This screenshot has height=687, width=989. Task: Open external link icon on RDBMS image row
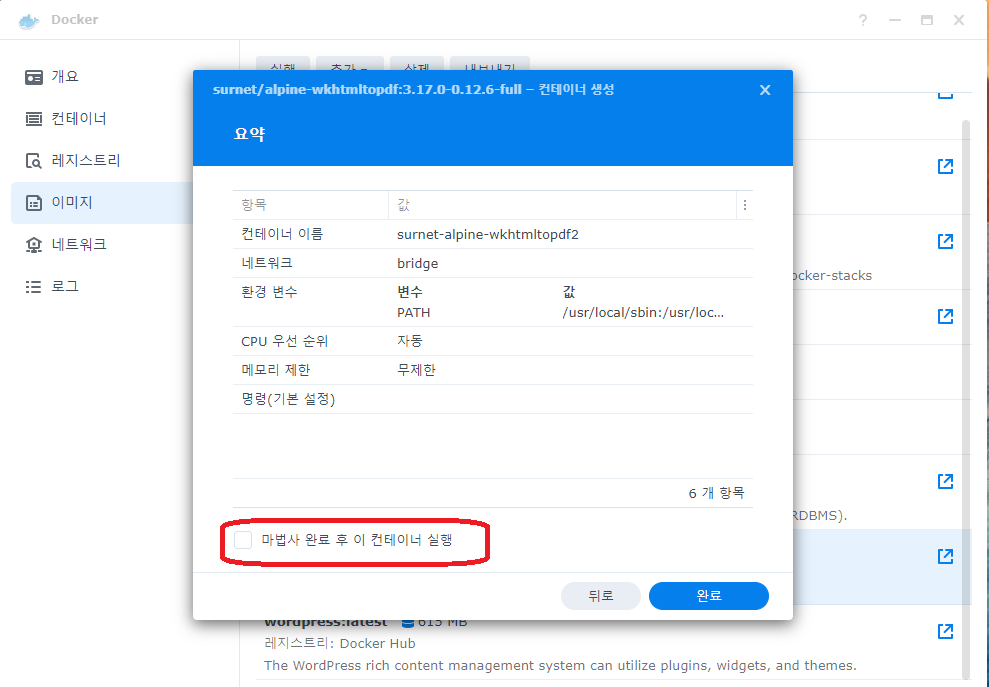pos(945,481)
